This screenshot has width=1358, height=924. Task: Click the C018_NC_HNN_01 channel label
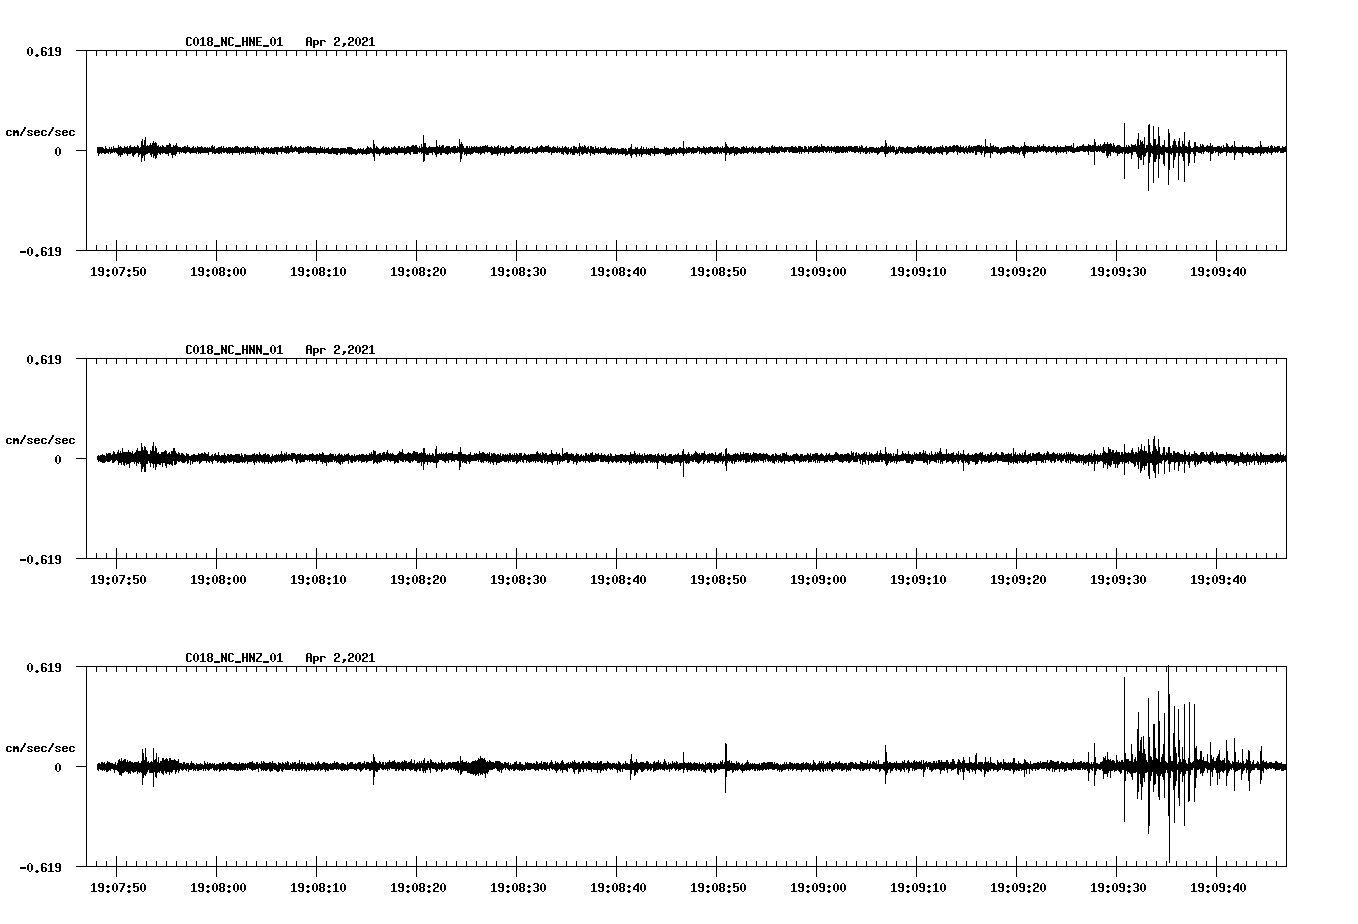(x=232, y=349)
